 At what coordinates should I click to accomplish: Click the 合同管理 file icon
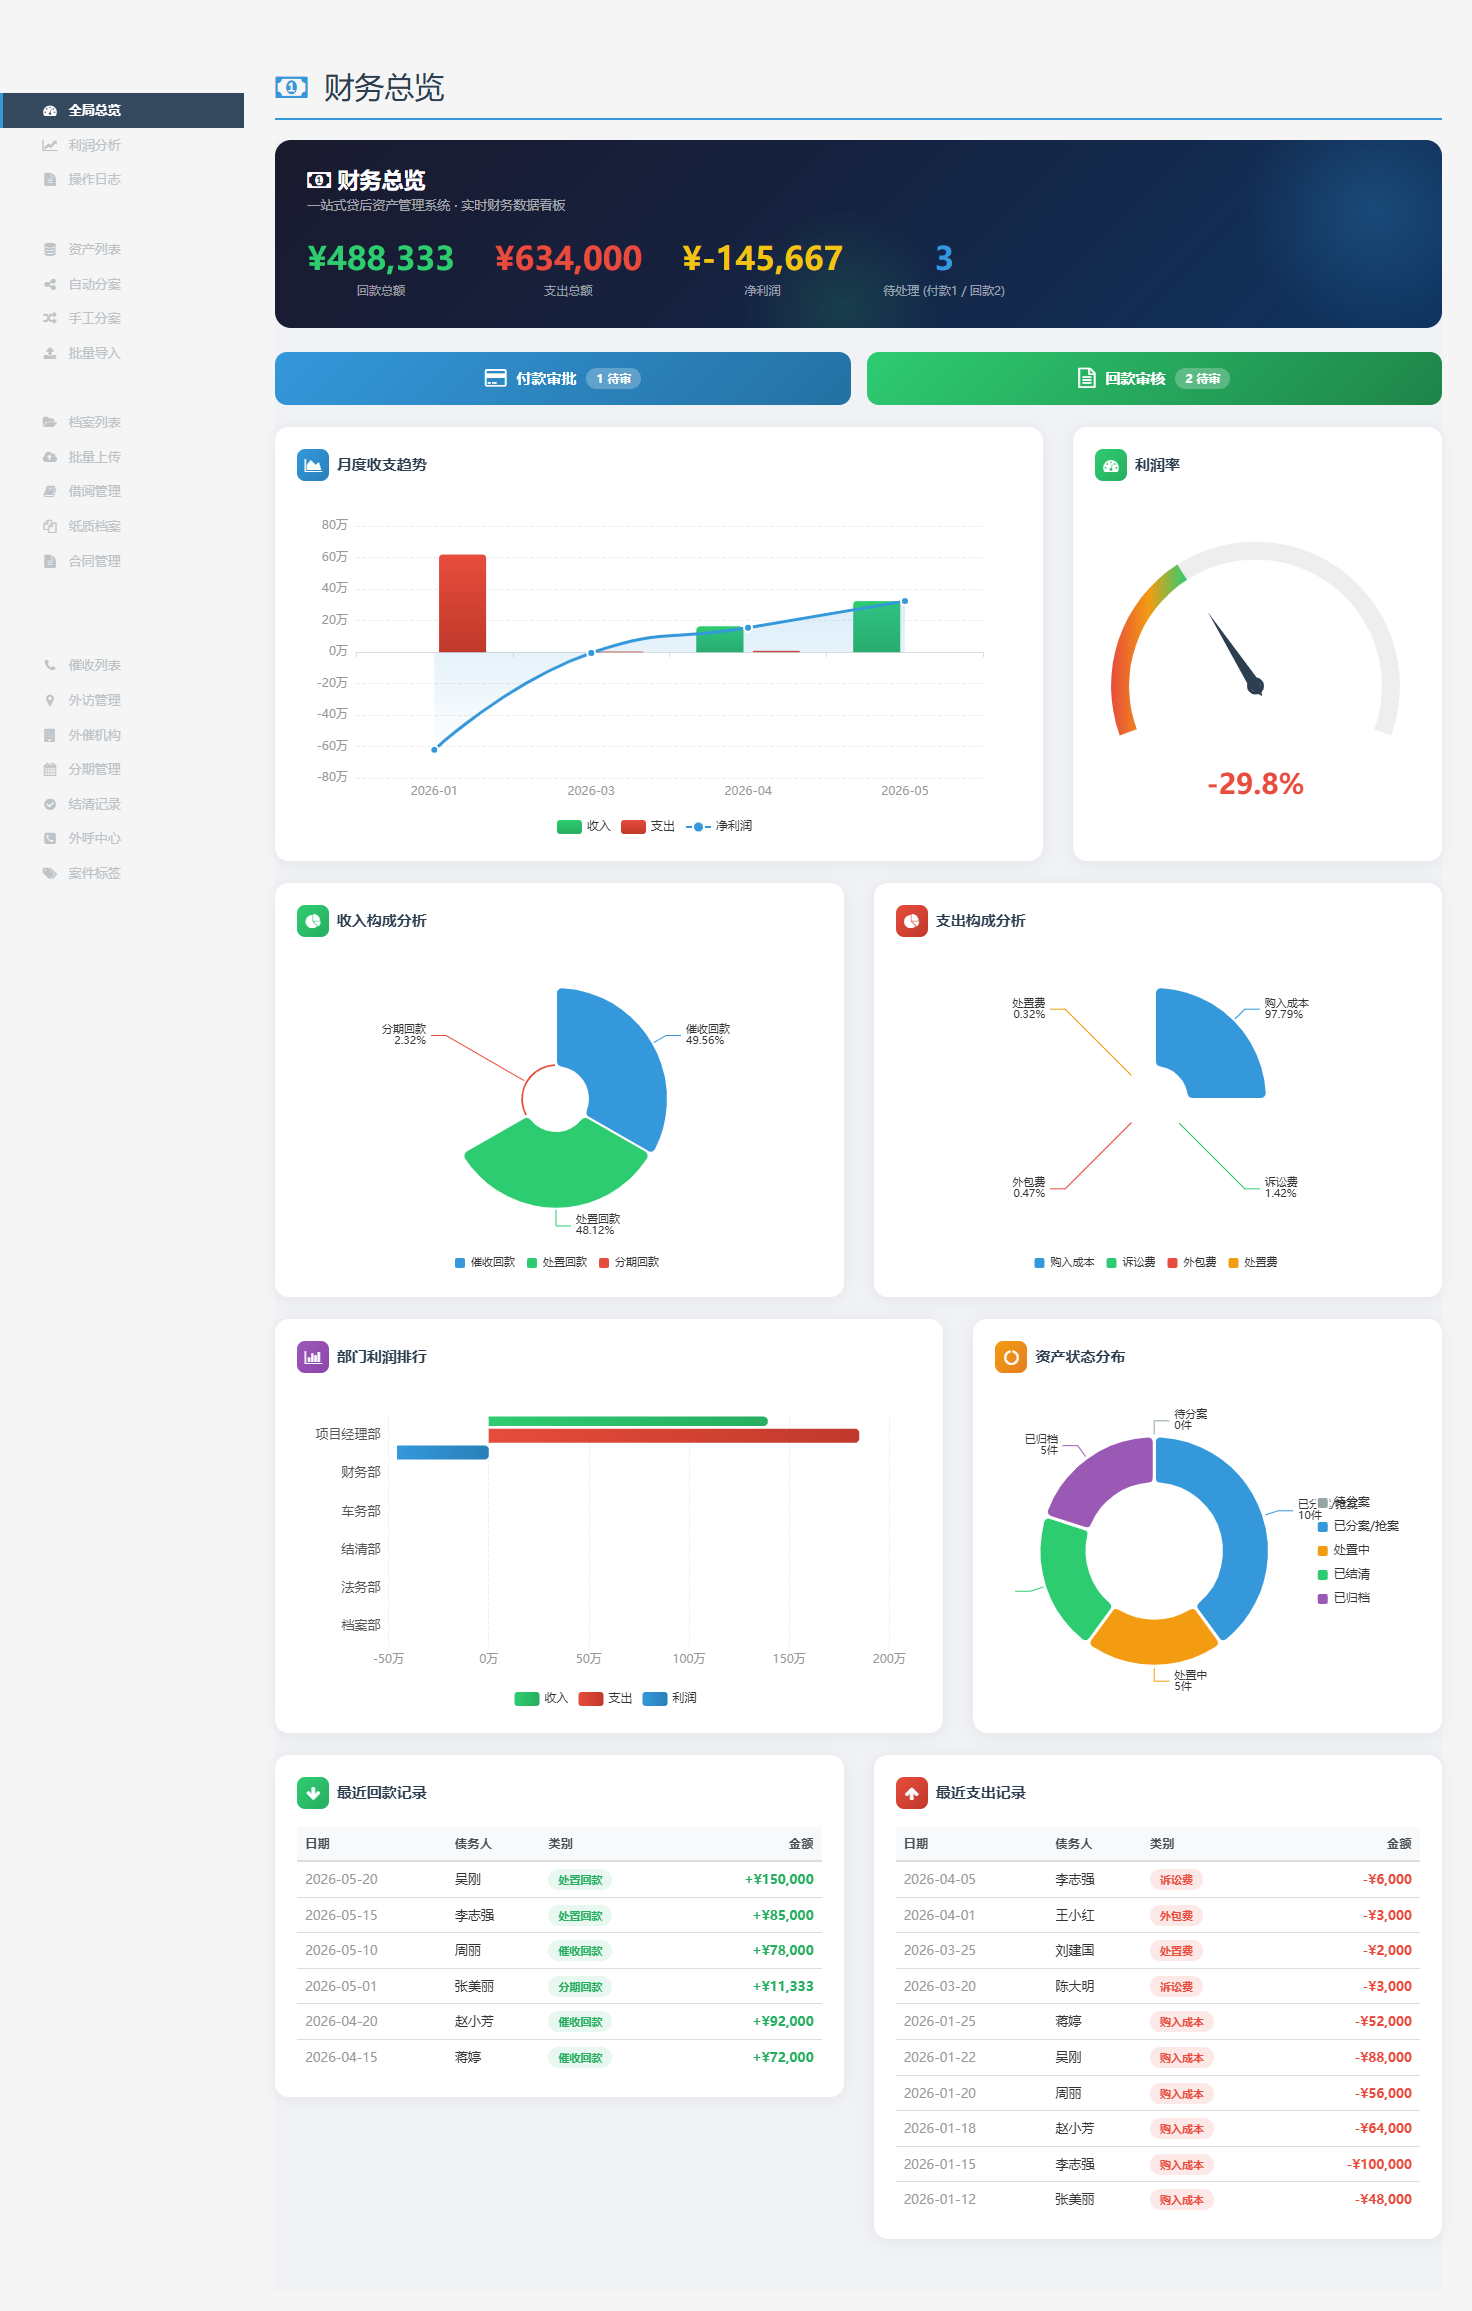point(50,561)
